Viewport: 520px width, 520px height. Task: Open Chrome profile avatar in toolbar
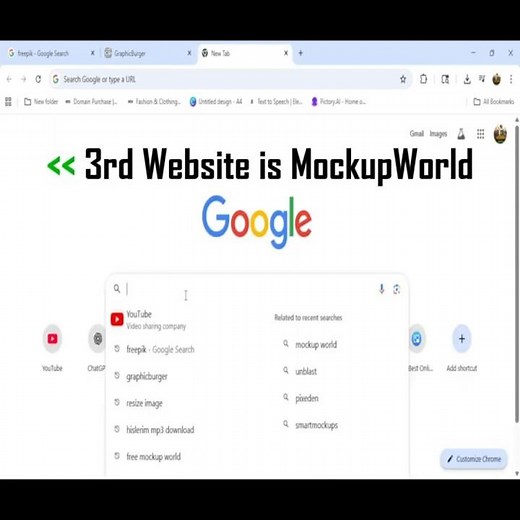pos(496,79)
